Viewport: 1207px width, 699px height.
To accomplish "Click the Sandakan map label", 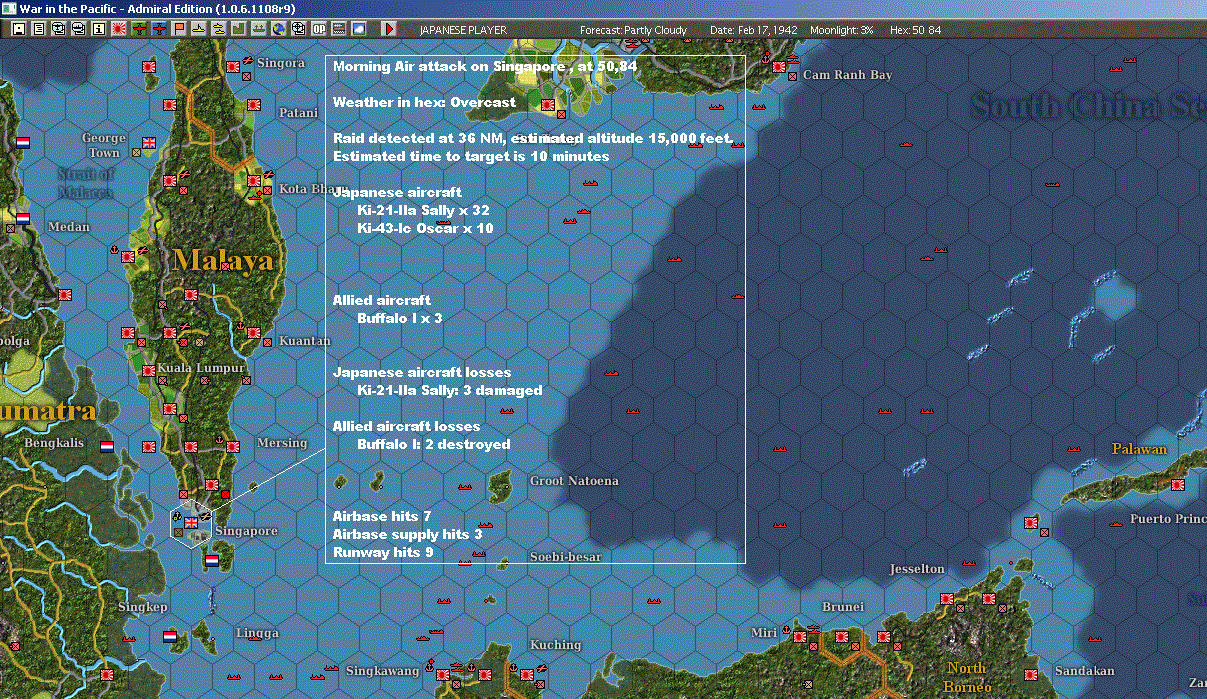I will 1084,671.
